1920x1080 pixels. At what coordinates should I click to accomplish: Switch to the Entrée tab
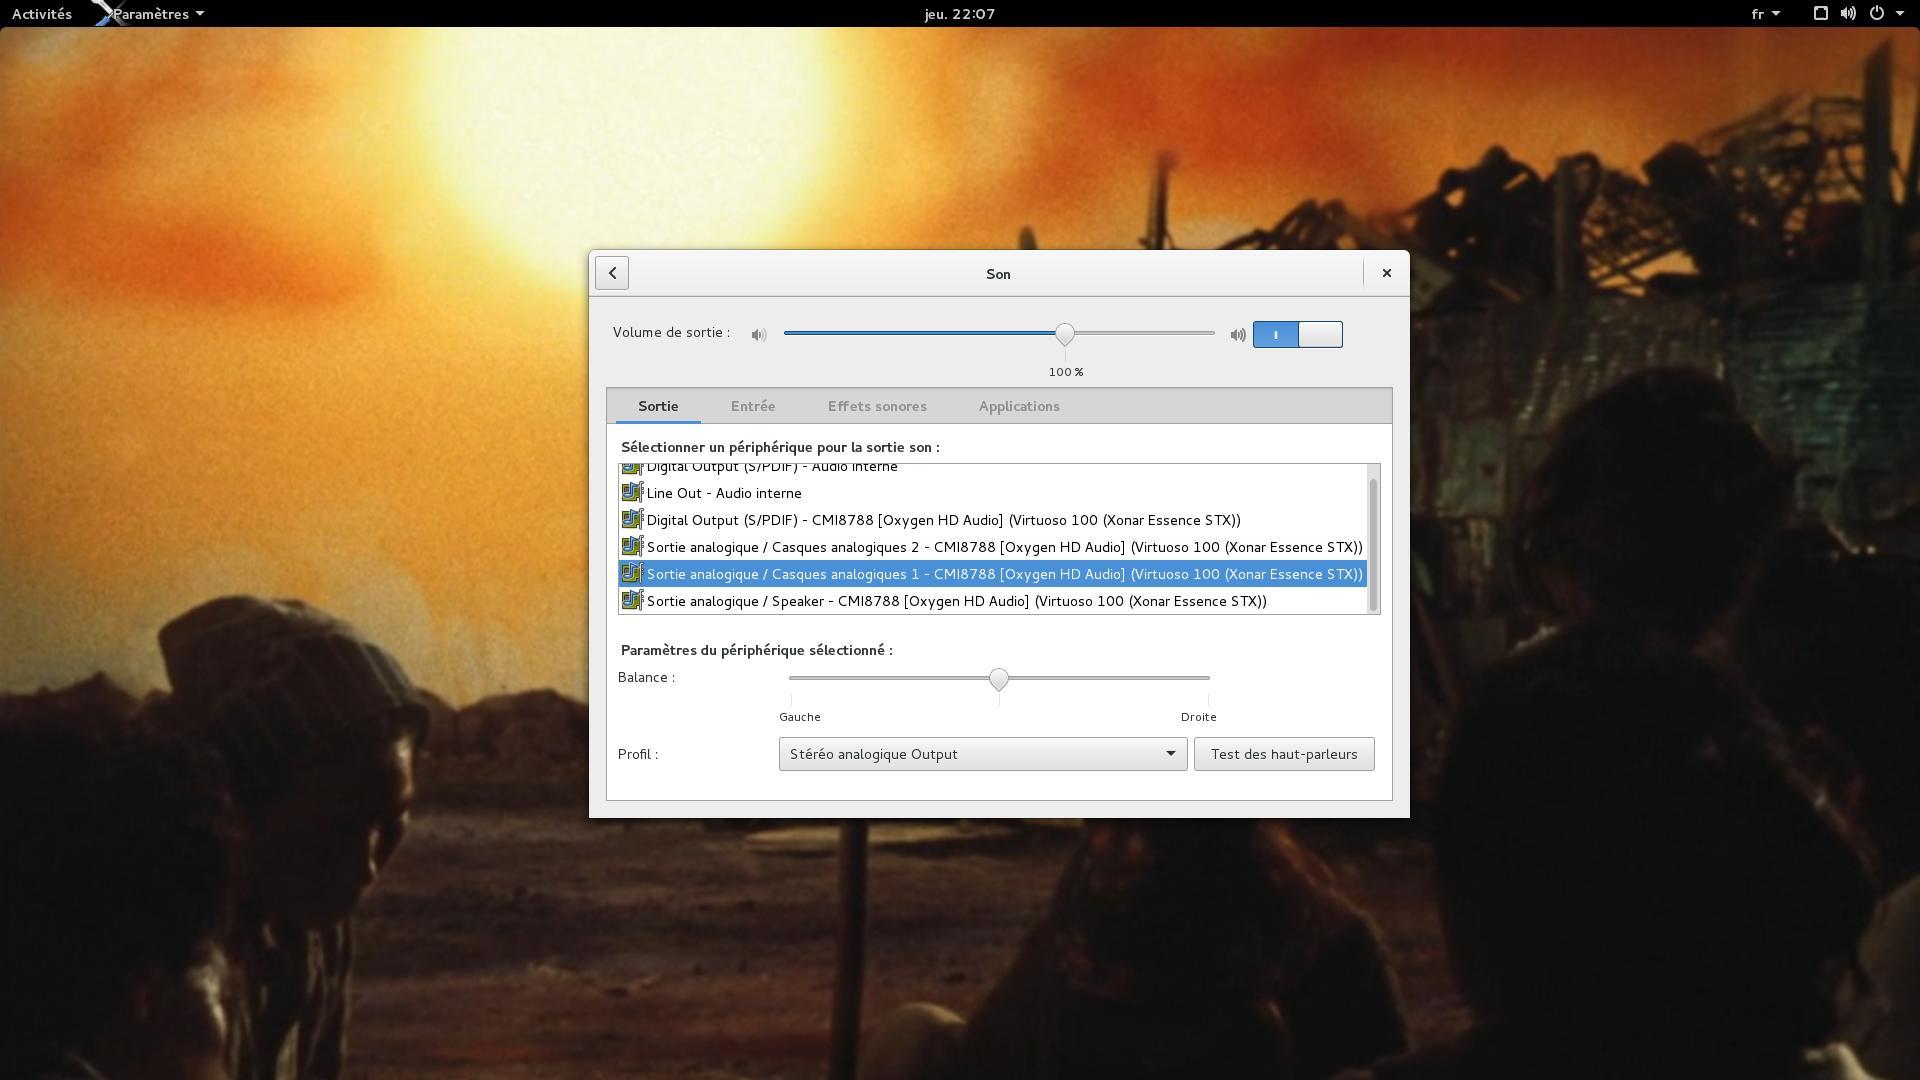tap(752, 406)
